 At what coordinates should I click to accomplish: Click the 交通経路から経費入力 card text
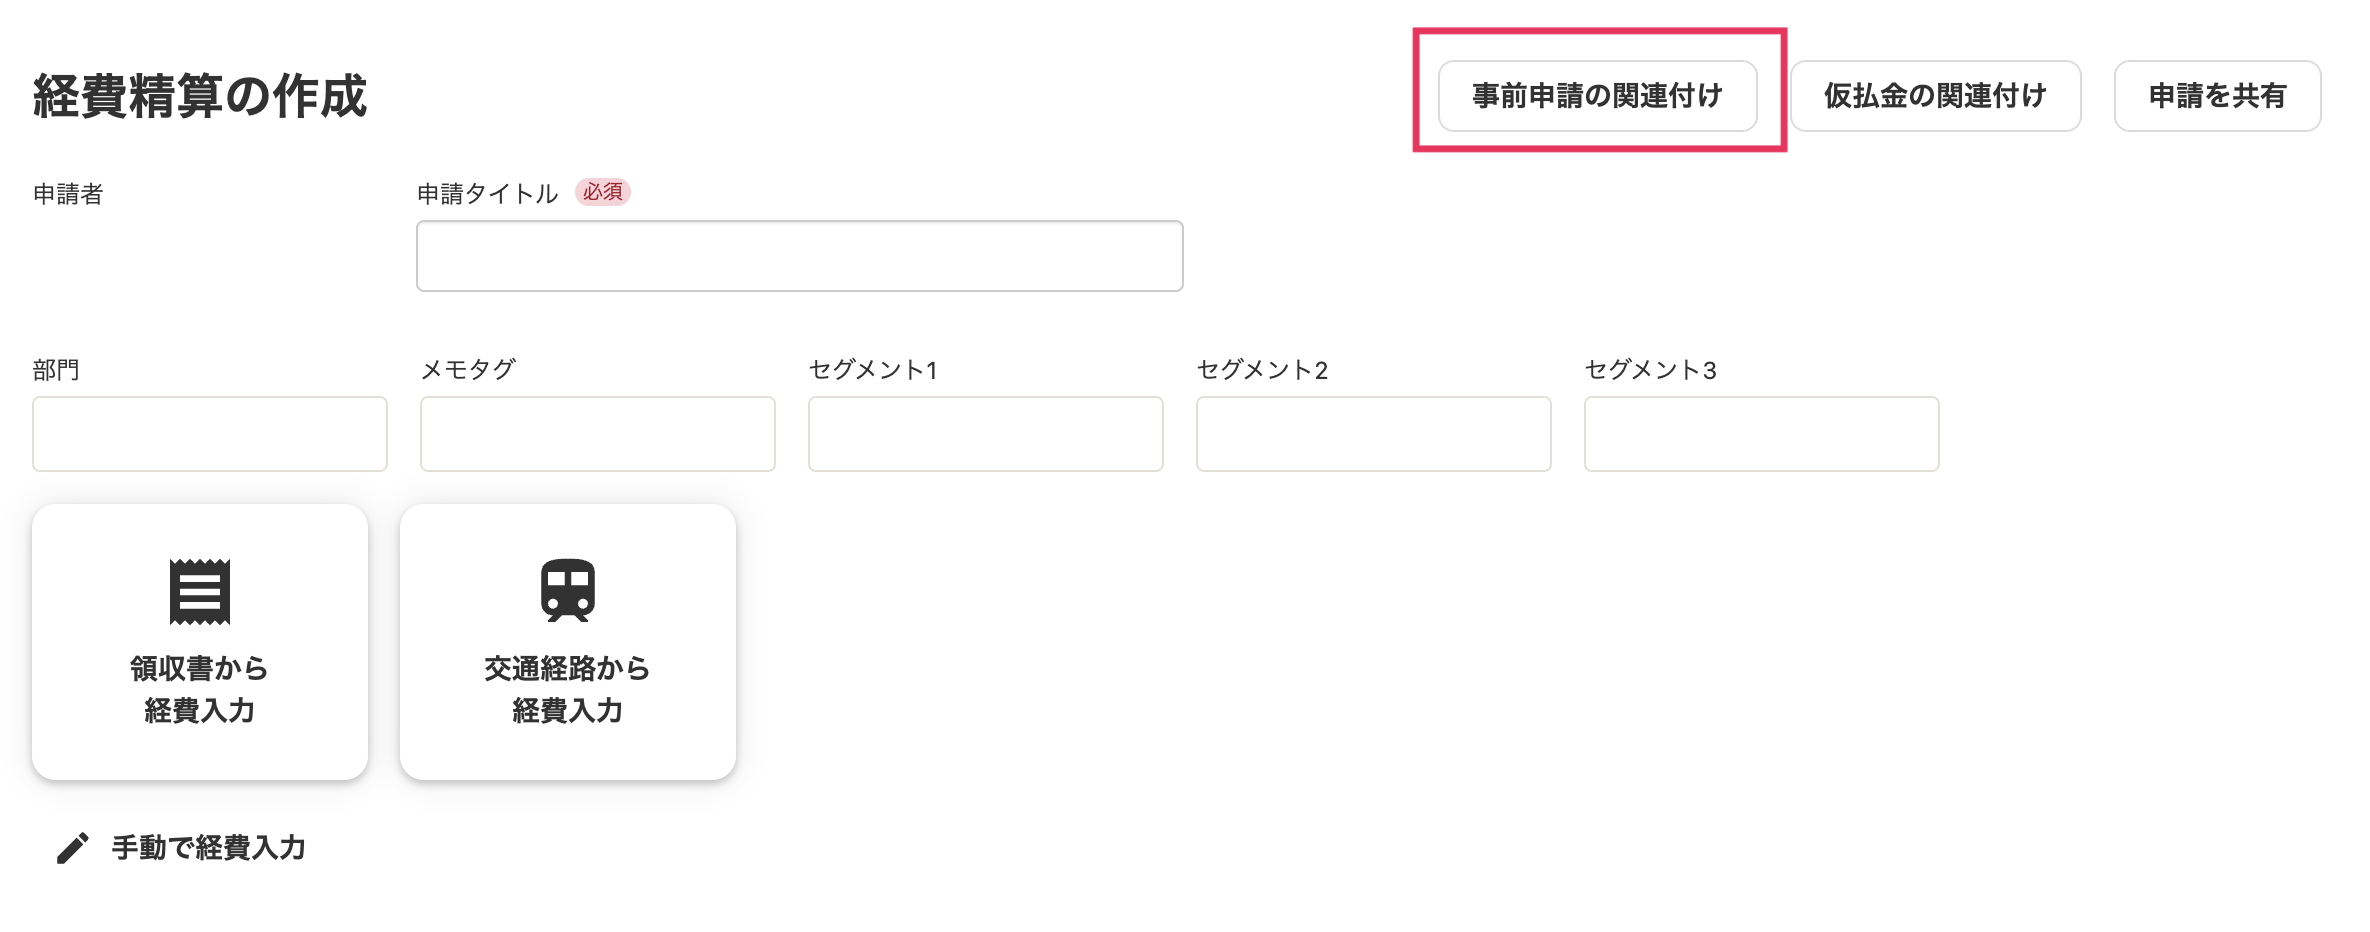coord(568,689)
